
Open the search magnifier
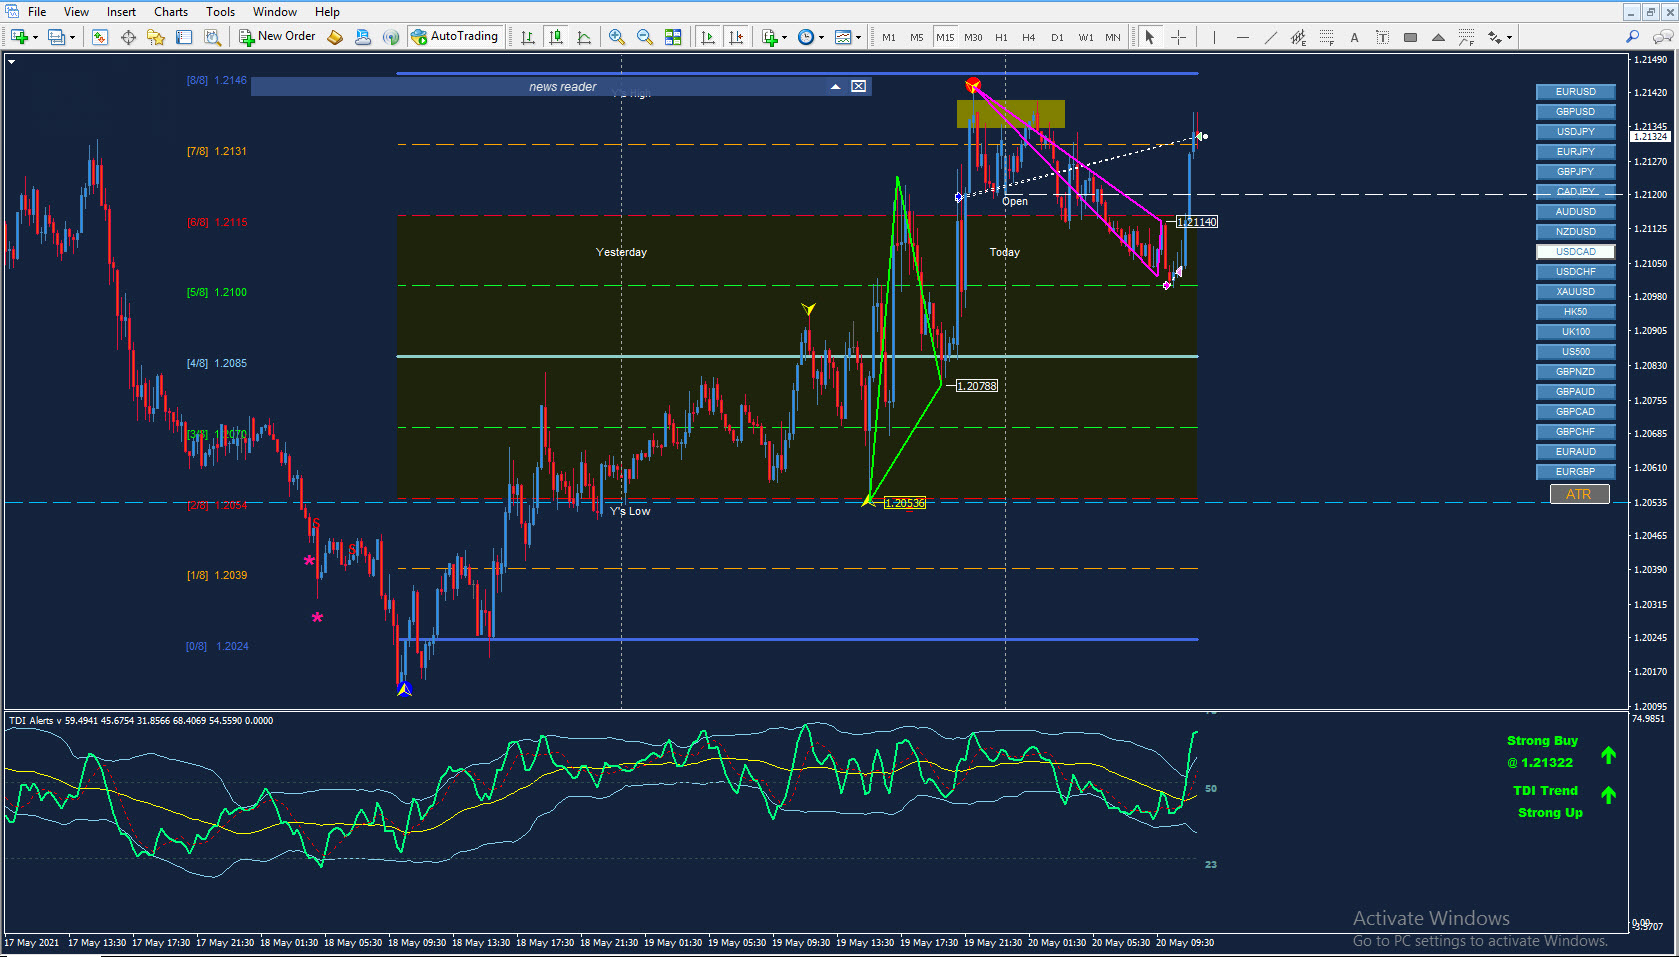click(x=1632, y=37)
